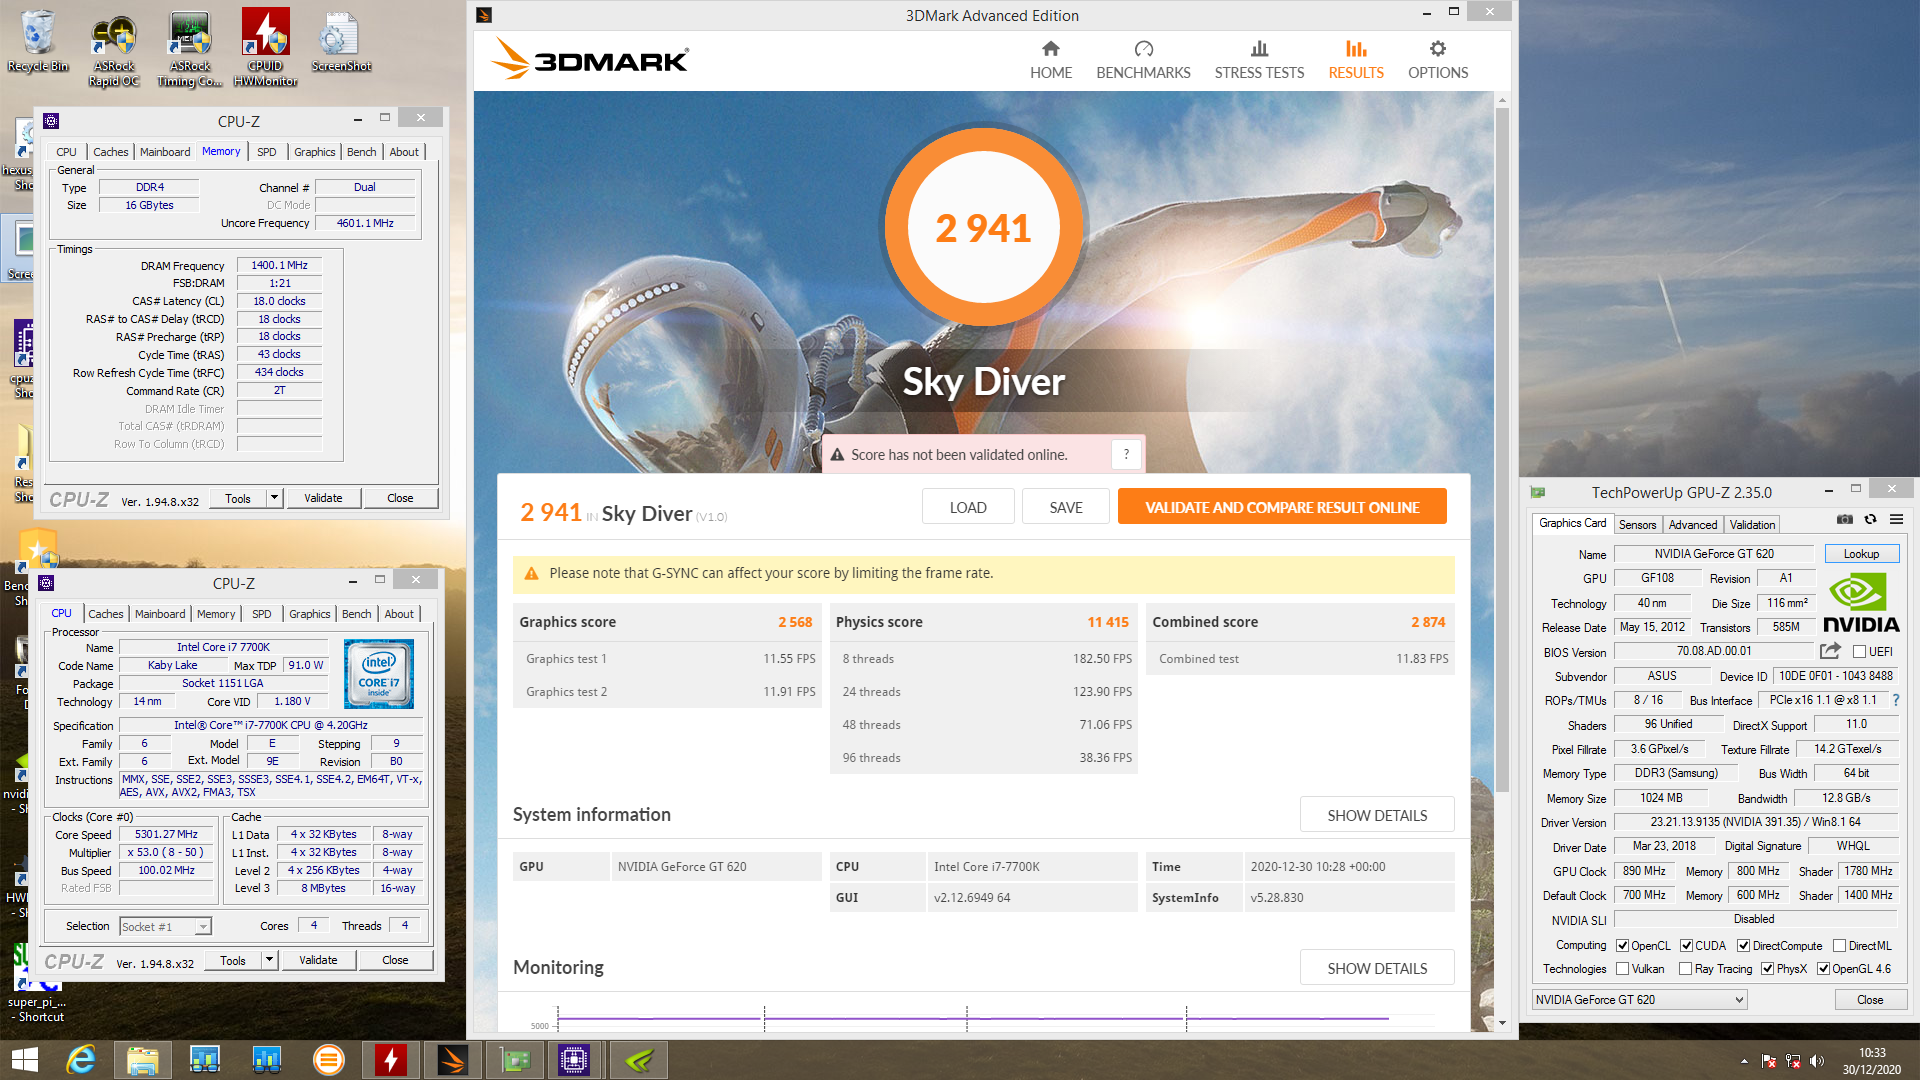Screen dimensions: 1920x1080
Task: Open the STRESS TESTS section in 3DMark
Action: (x=1259, y=60)
